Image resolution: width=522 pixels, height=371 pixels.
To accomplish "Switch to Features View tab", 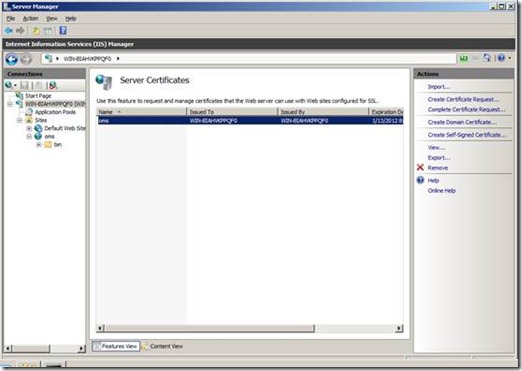I will pyautogui.click(x=116, y=346).
